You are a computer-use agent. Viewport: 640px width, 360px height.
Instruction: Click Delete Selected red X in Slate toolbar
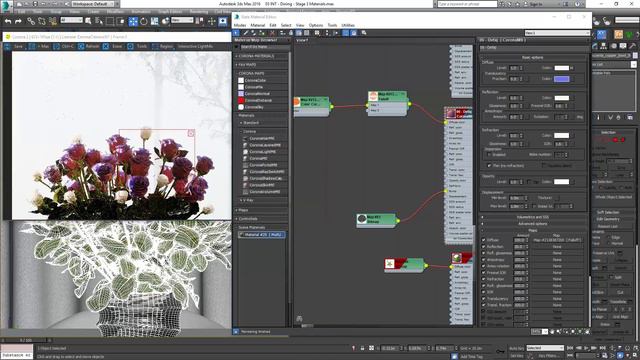point(272,33)
